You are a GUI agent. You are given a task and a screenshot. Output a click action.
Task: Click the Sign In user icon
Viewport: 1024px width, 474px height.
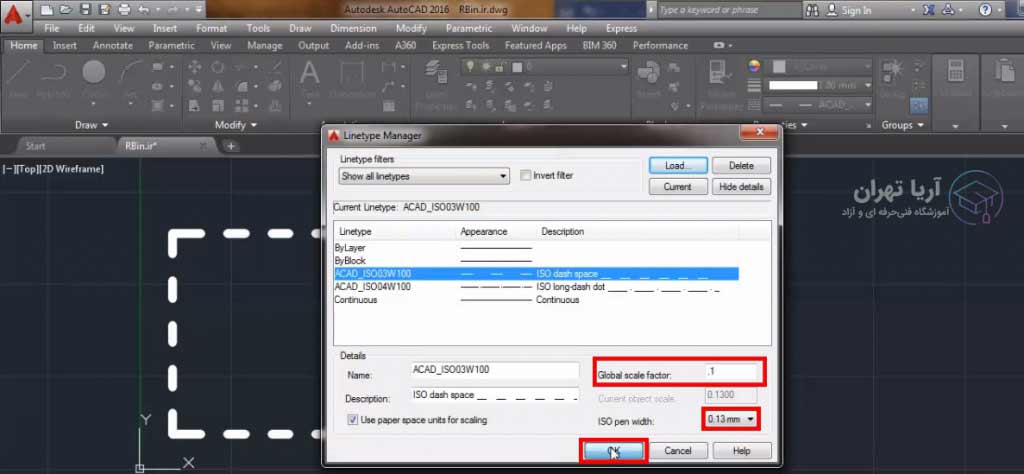(x=832, y=10)
